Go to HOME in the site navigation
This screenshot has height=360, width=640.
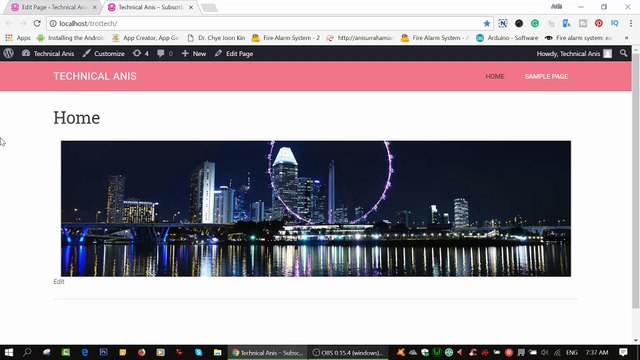494,76
